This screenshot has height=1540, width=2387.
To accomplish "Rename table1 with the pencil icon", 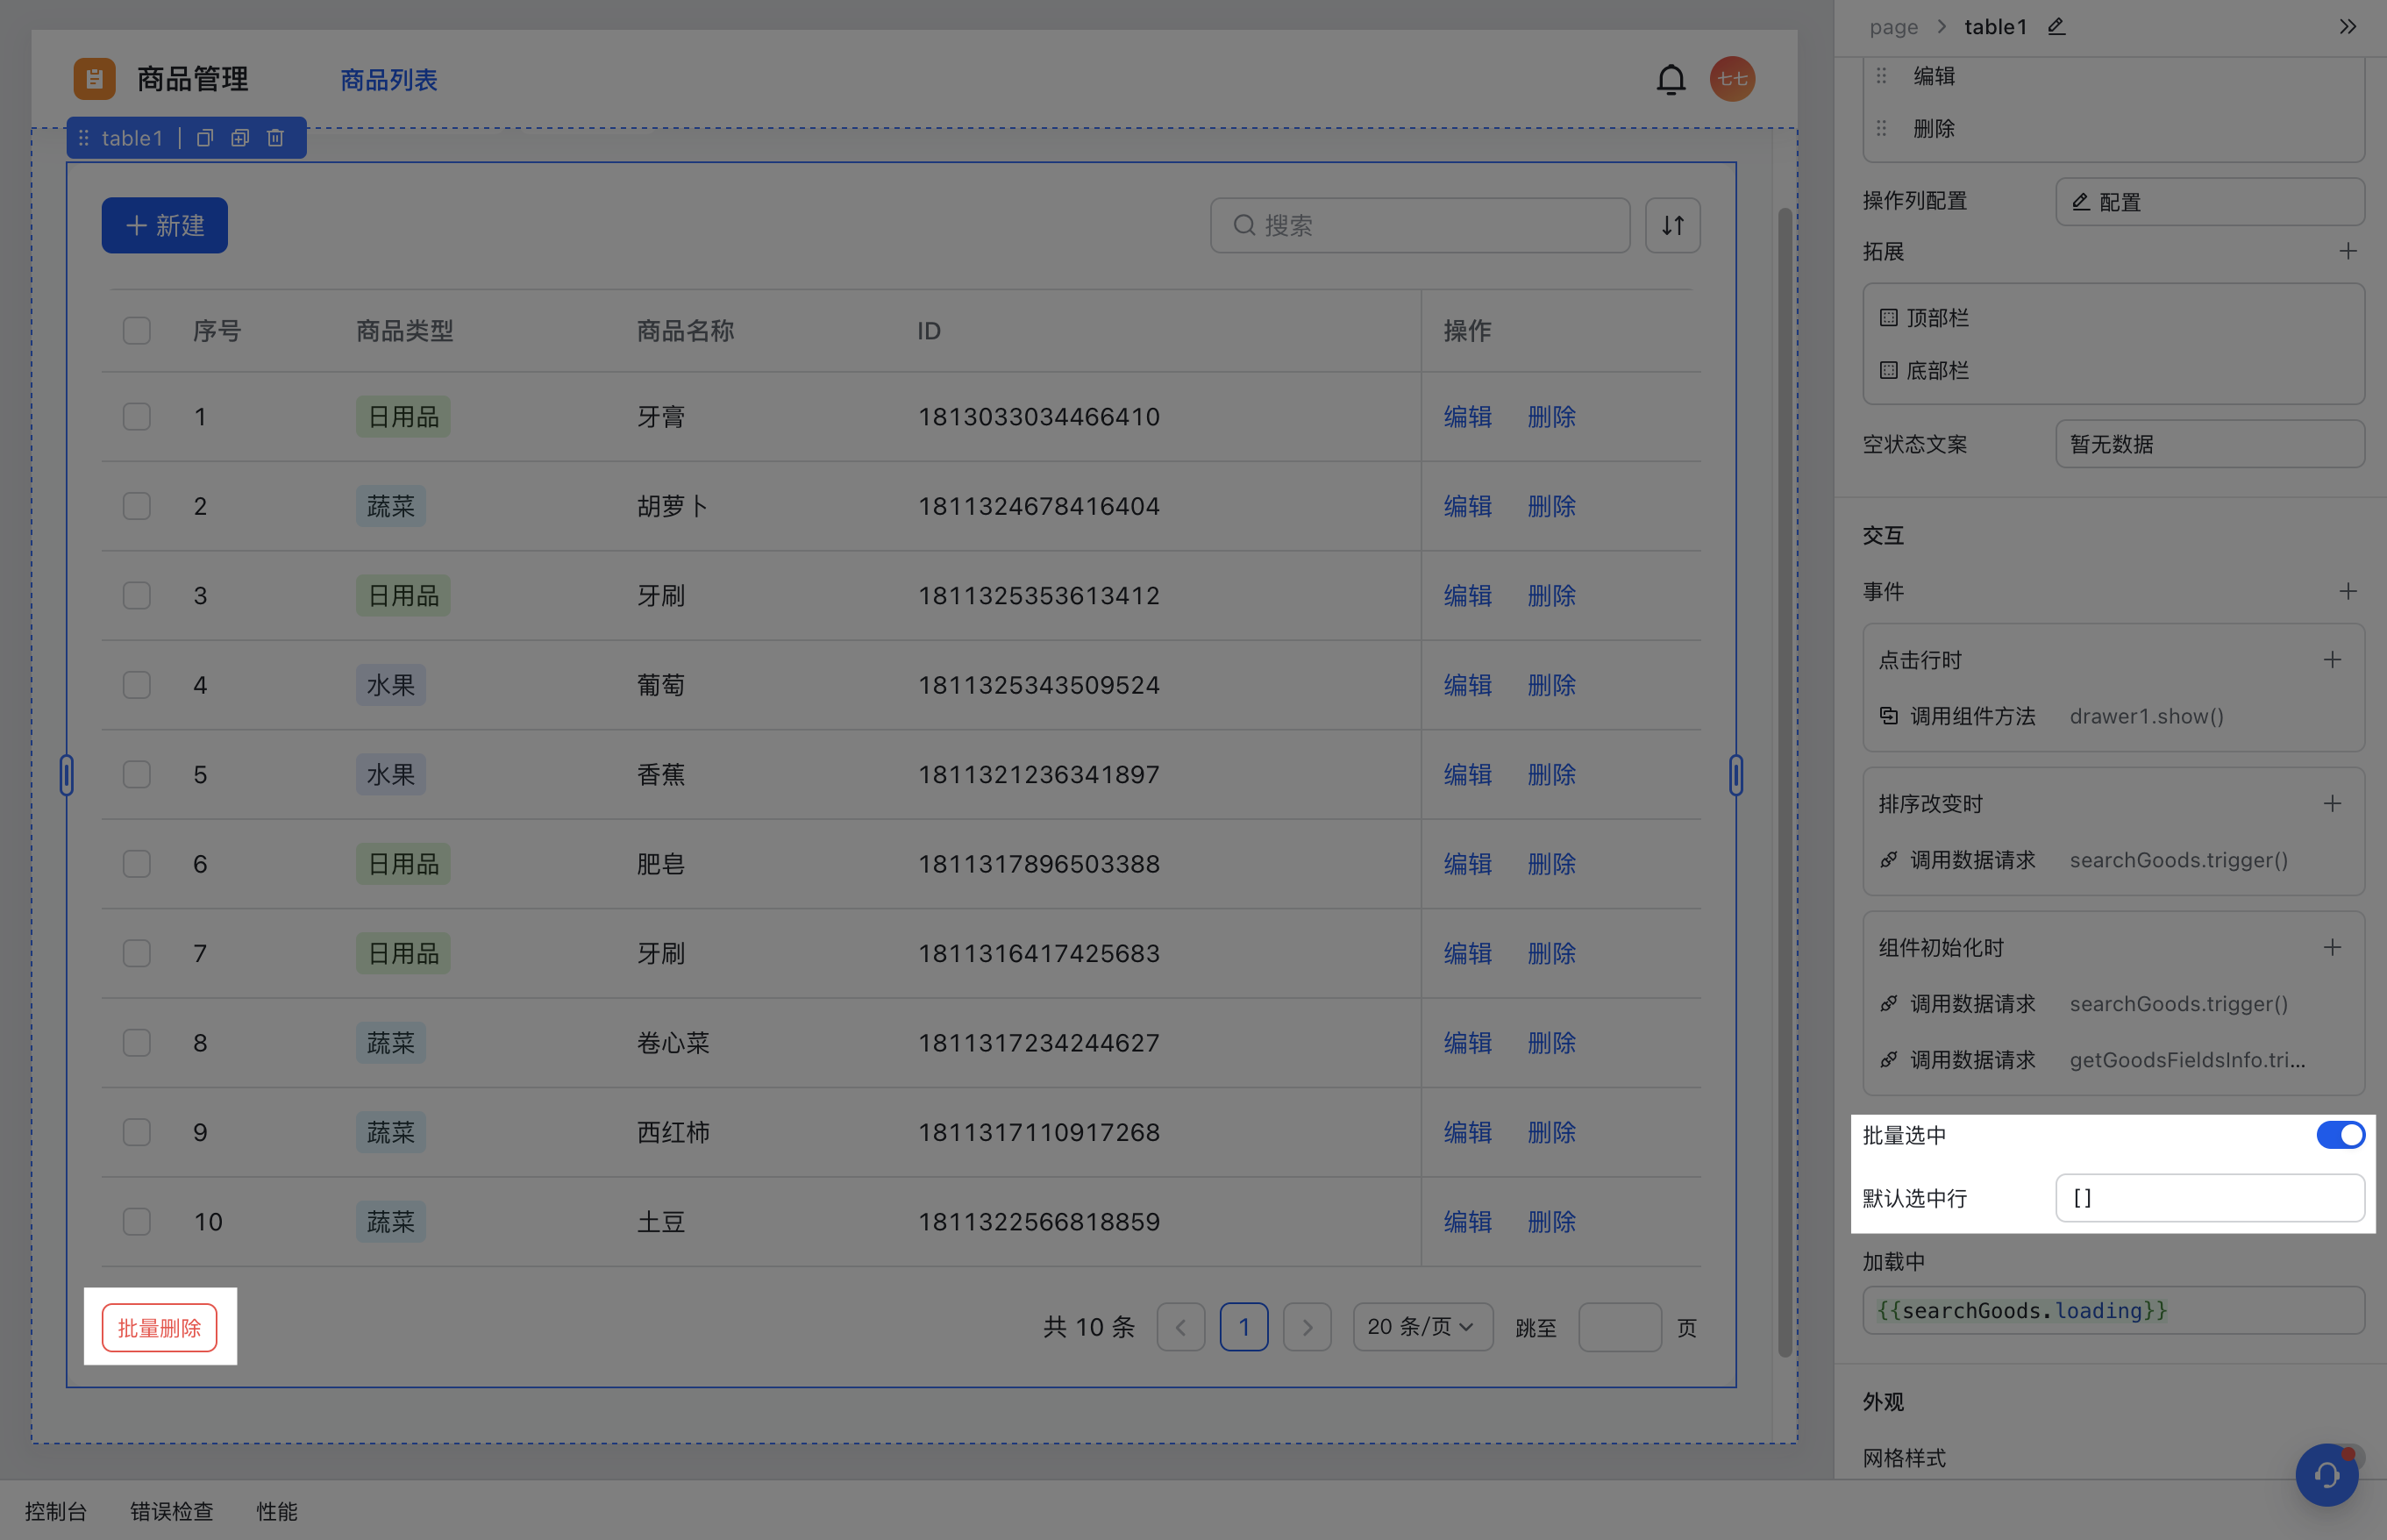I will [x=2056, y=27].
